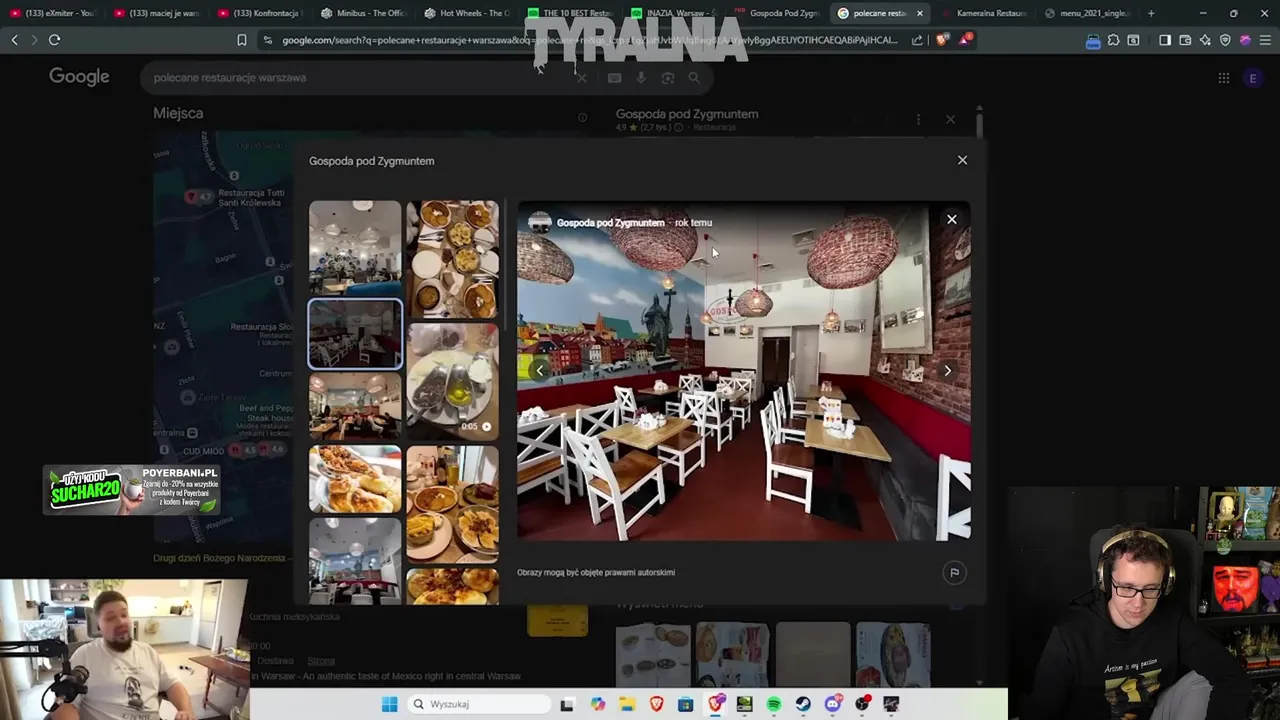
Task: Open the pierogi dish thumbnail
Action: pos(355,479)
